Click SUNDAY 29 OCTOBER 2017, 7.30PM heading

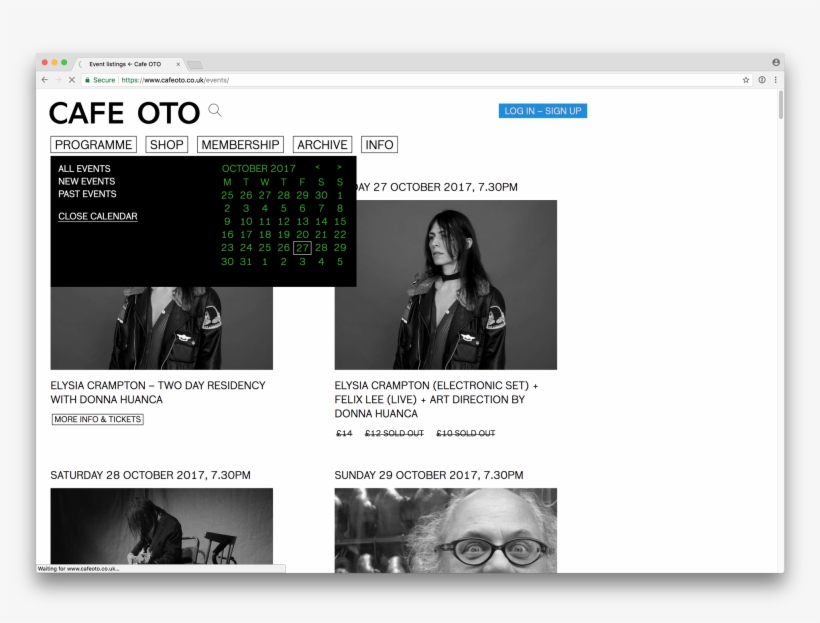pos(429,475)
